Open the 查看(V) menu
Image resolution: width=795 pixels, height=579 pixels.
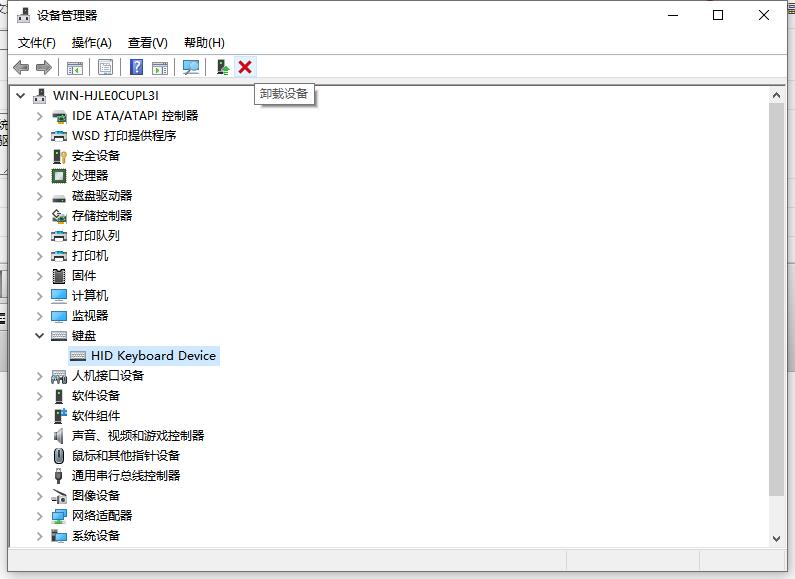[x=147, y=42]
